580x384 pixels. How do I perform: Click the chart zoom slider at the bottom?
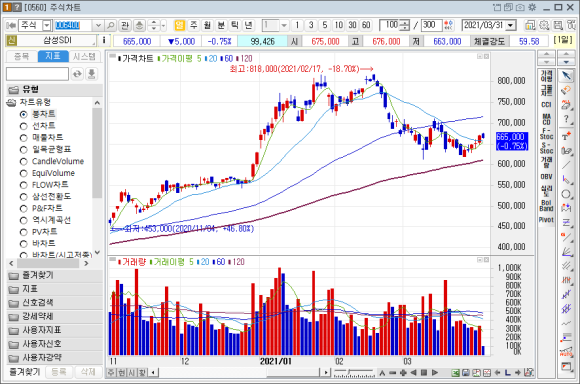point(354,372)
